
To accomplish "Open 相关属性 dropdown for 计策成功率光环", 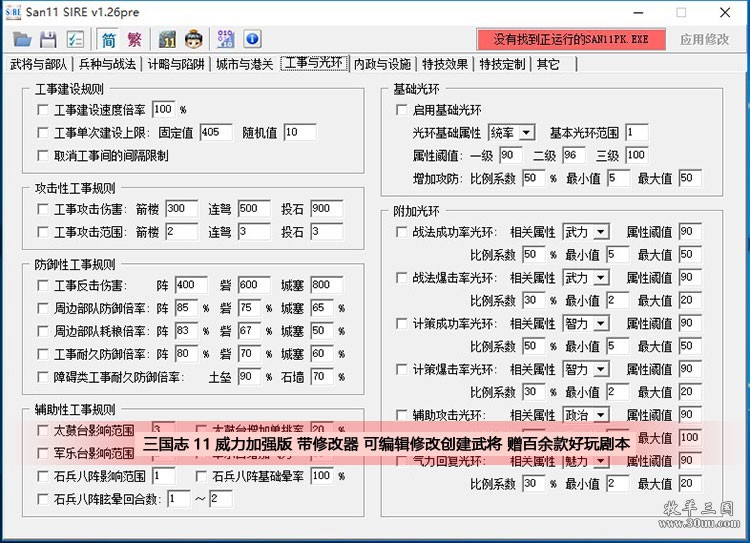I will 586,324.
